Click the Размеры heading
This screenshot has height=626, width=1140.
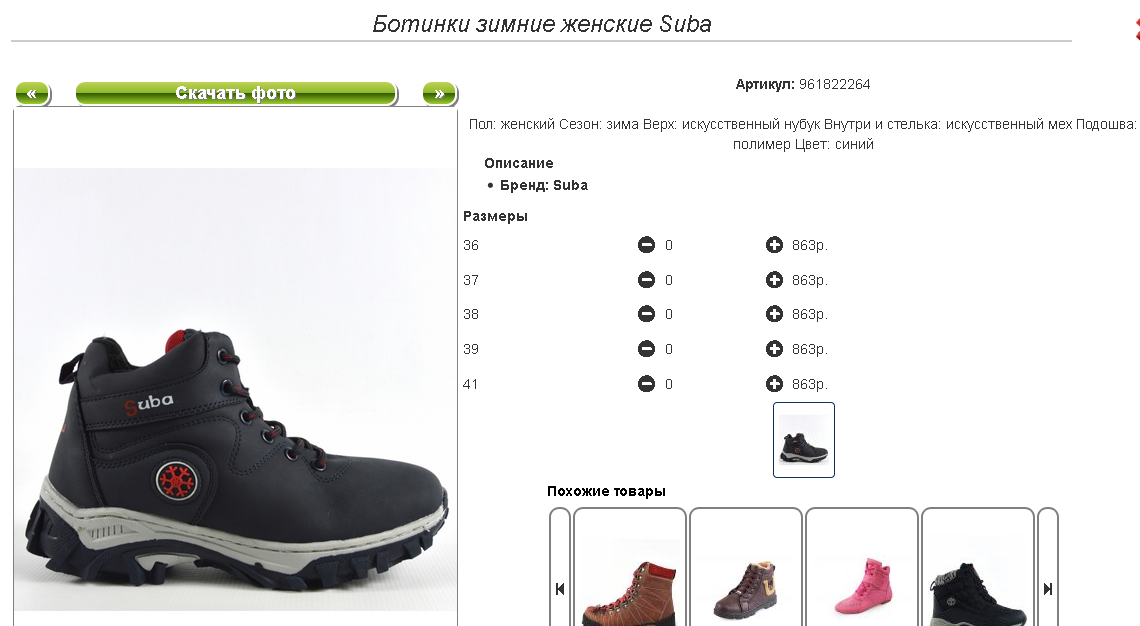point(495,217)
